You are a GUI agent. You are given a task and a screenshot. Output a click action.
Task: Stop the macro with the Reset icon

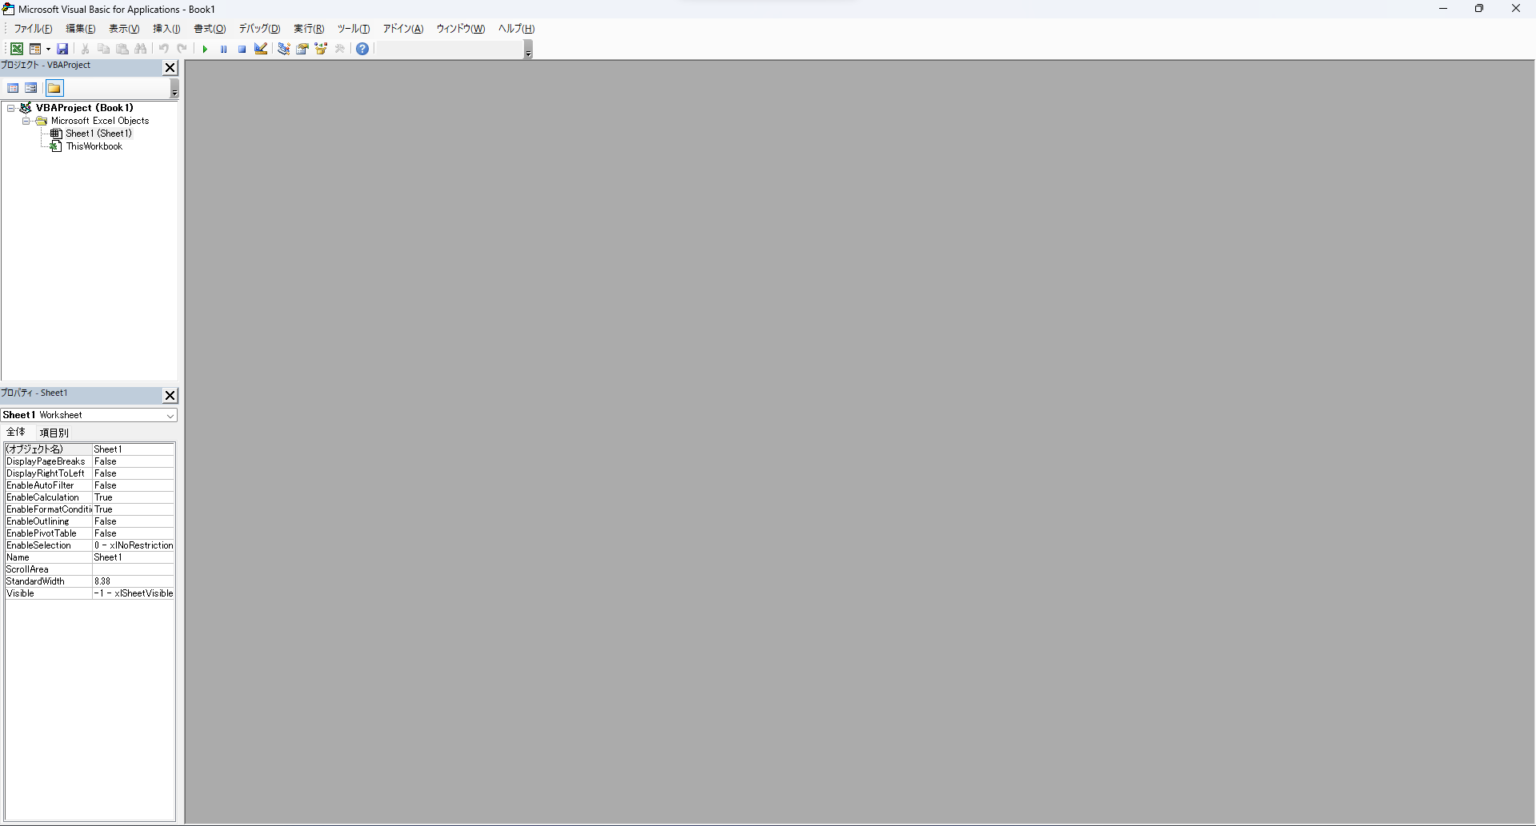tap(242, 48)
